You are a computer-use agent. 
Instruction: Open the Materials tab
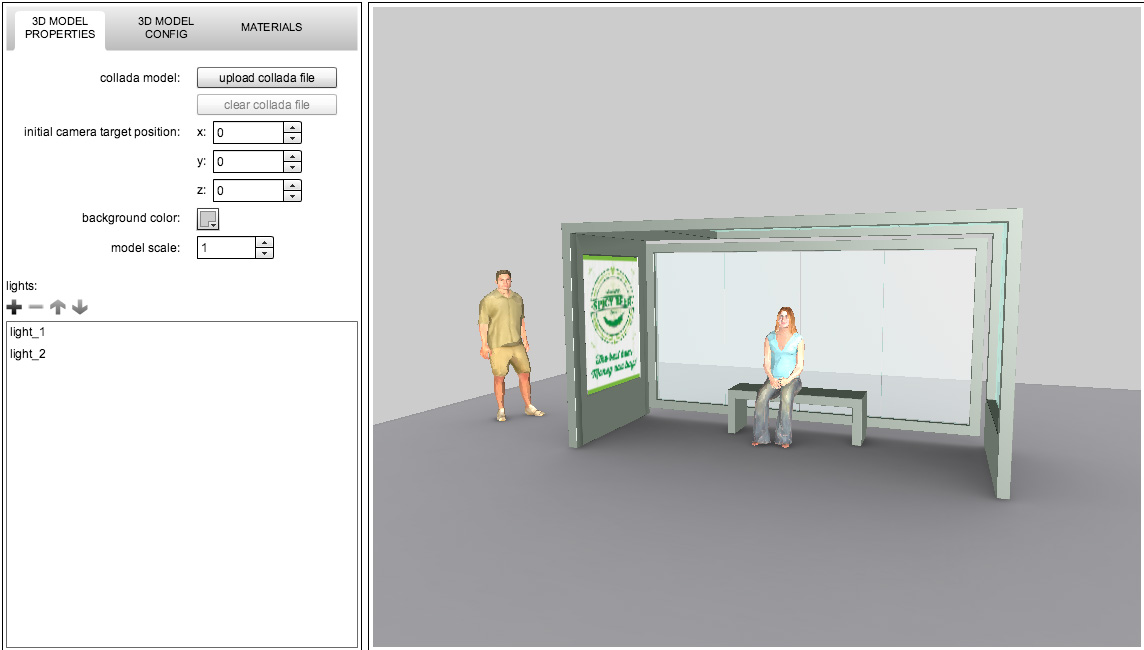tap(271, 27)
